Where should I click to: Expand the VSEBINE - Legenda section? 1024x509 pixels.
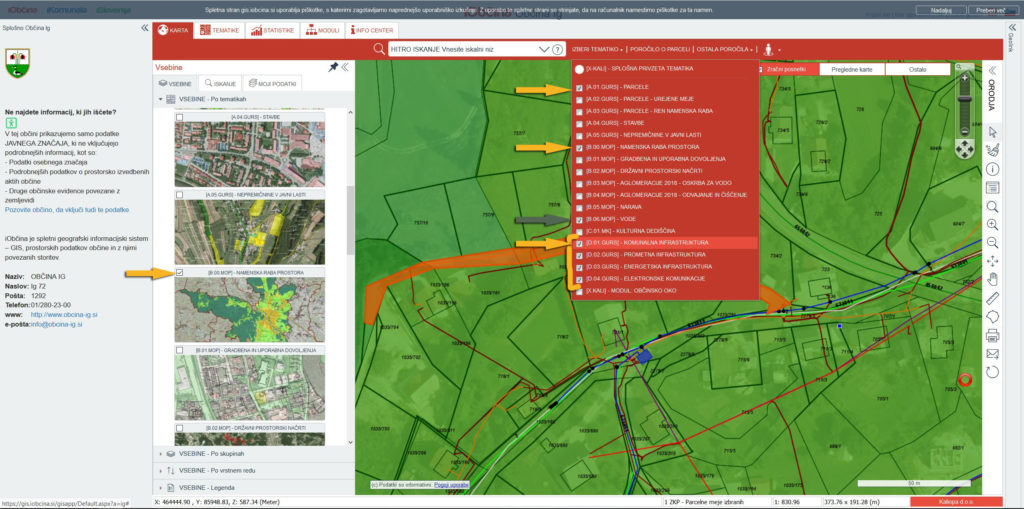tap(206, 487)
